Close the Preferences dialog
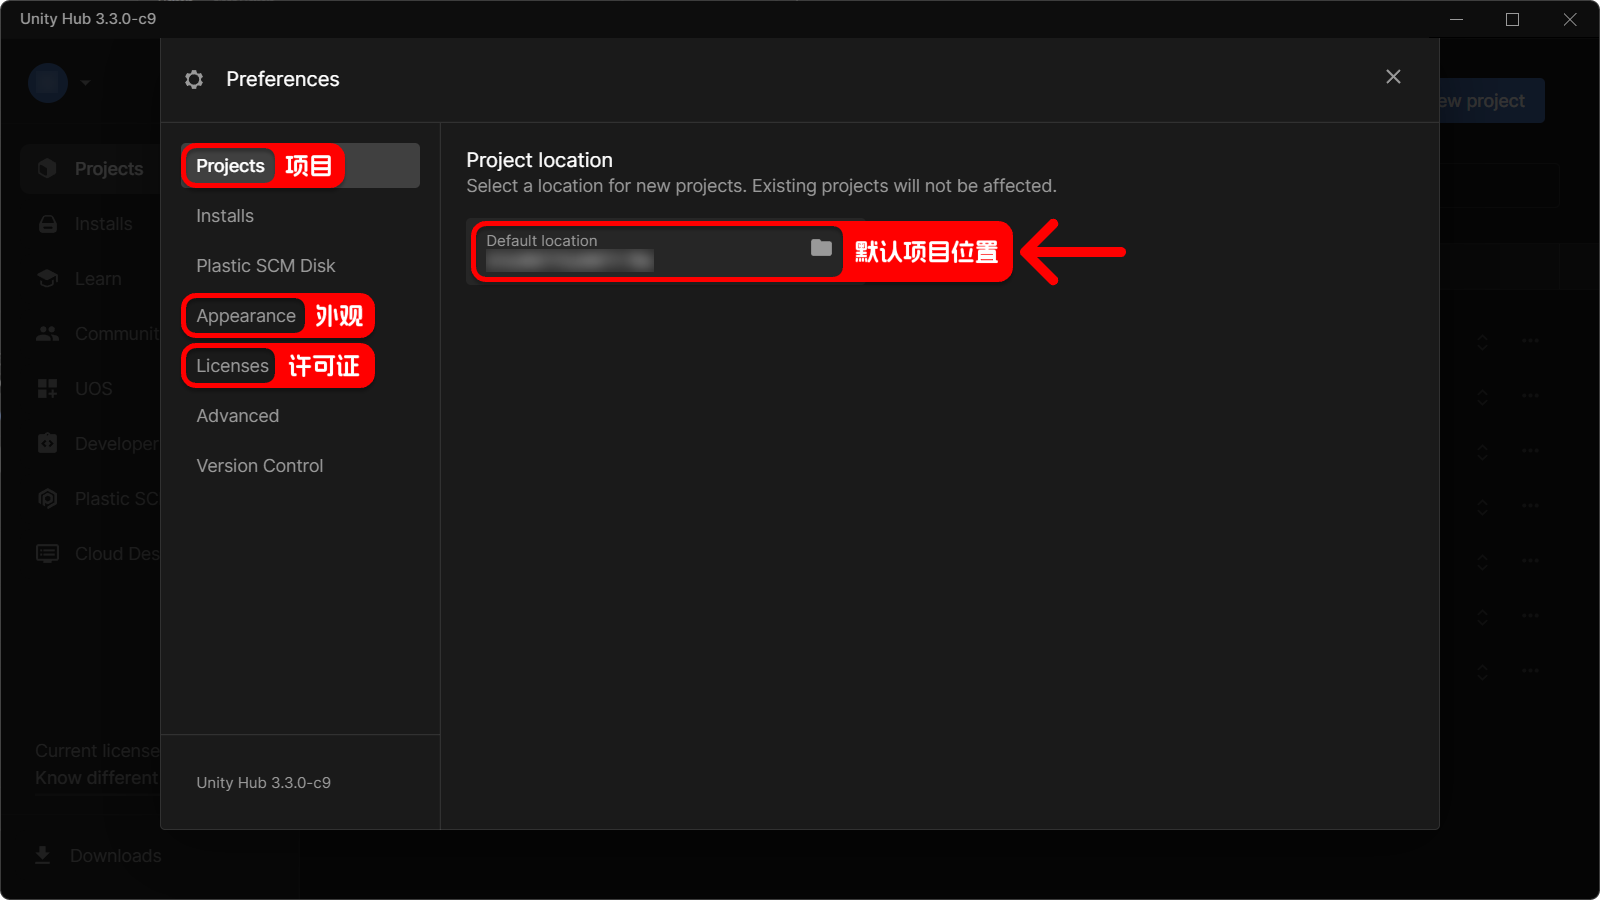 1393,77
